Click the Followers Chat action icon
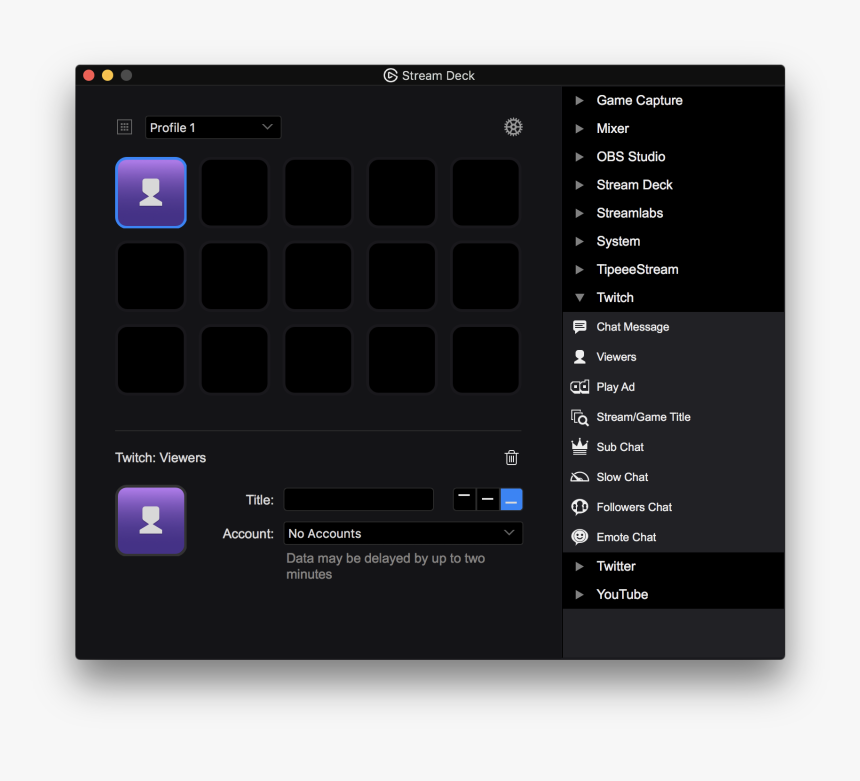This screenshot has width=860, height=781. tap(580, 507)
